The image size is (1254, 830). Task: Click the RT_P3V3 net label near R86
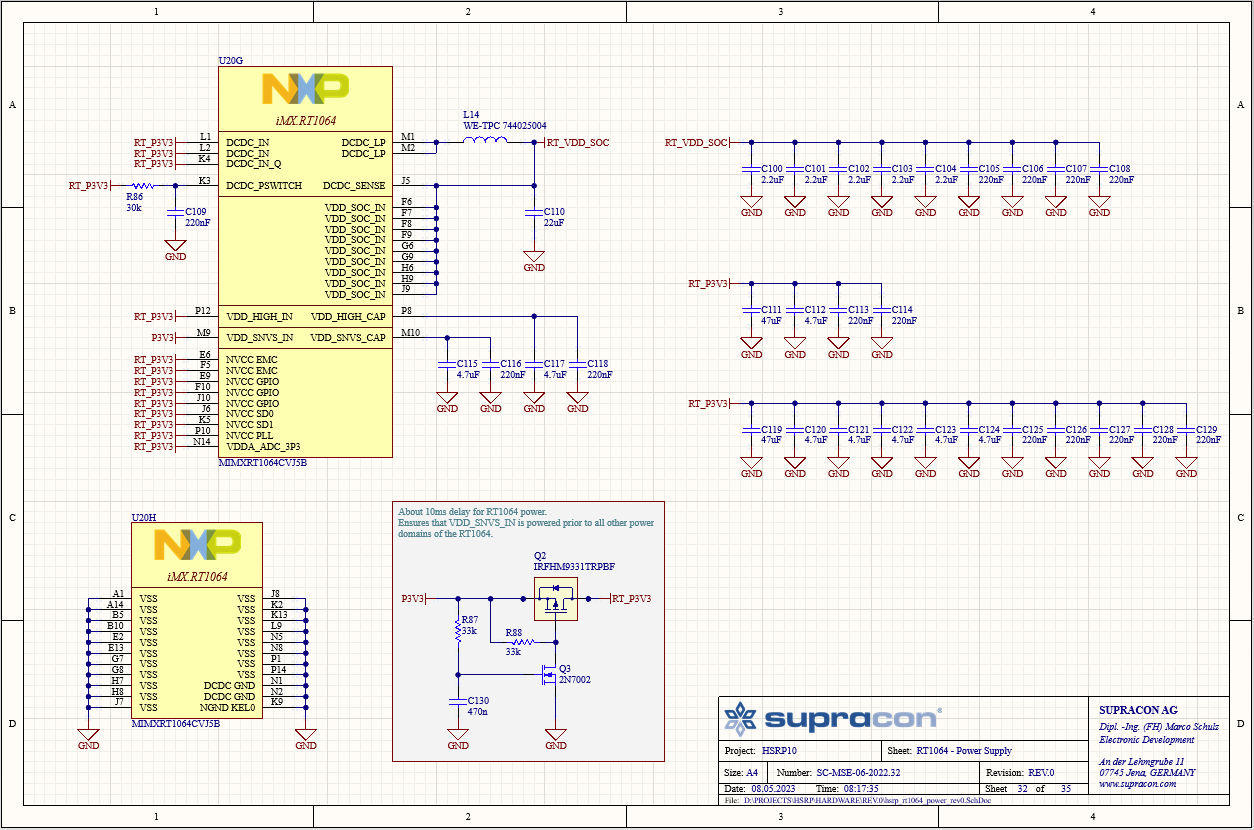point(89,186)
